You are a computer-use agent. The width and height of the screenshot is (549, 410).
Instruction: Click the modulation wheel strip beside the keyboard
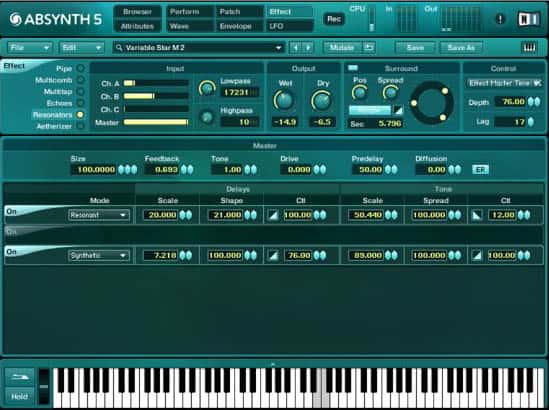pos(44,387)
